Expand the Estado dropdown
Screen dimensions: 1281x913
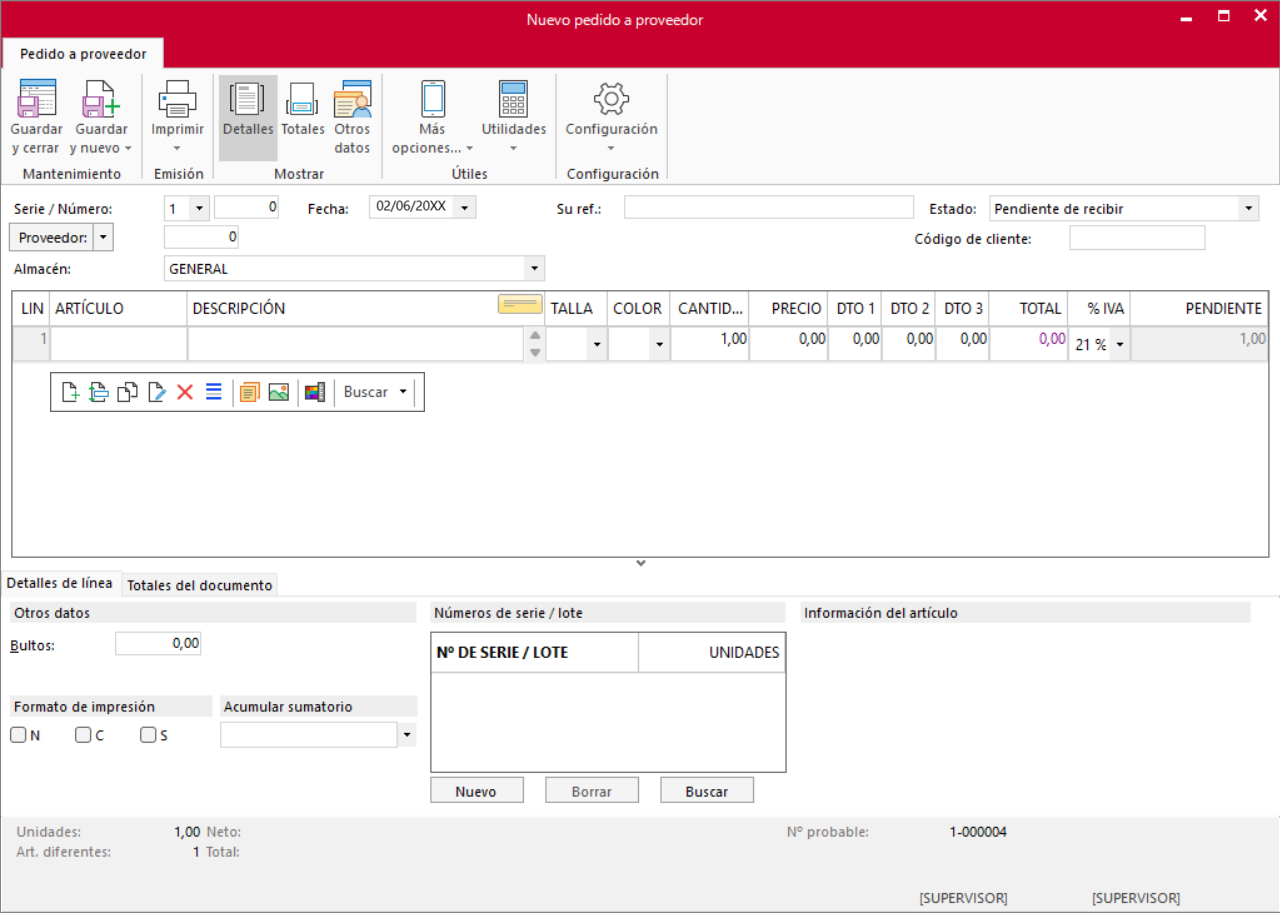(x=1248, y=209)
